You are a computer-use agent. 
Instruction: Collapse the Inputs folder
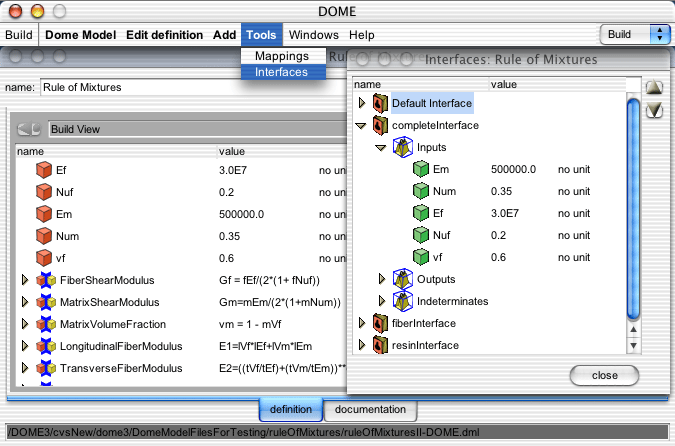click(381, 148)
